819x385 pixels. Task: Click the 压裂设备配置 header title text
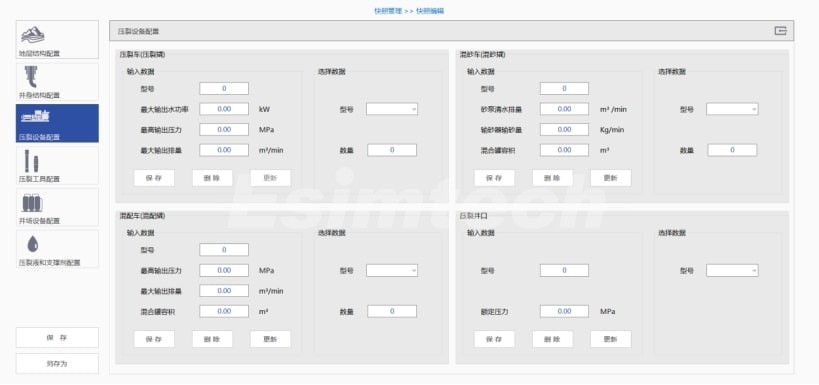[x=138, y=31]
